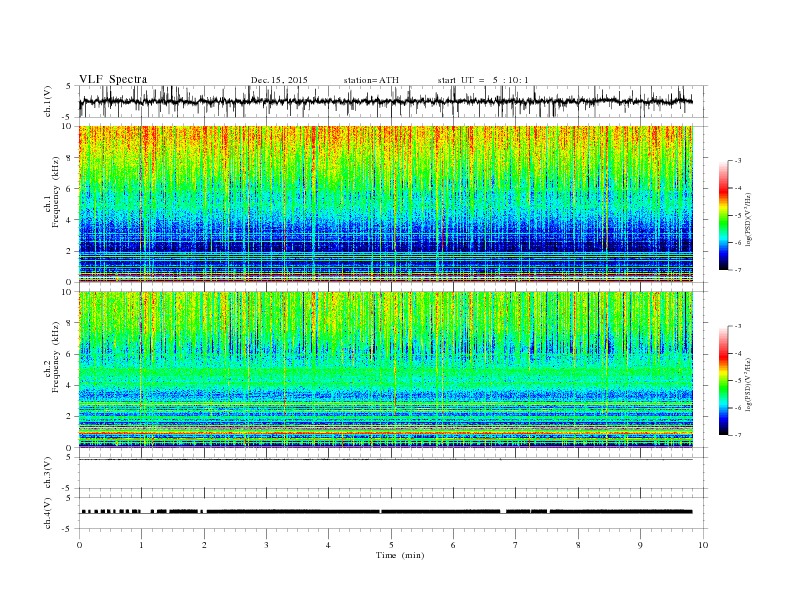Click the ch.1 waveform trace panel
Image resolution: width=792 pixels, height=612 pixels.
pyautogui.click(x=392, y=101)
